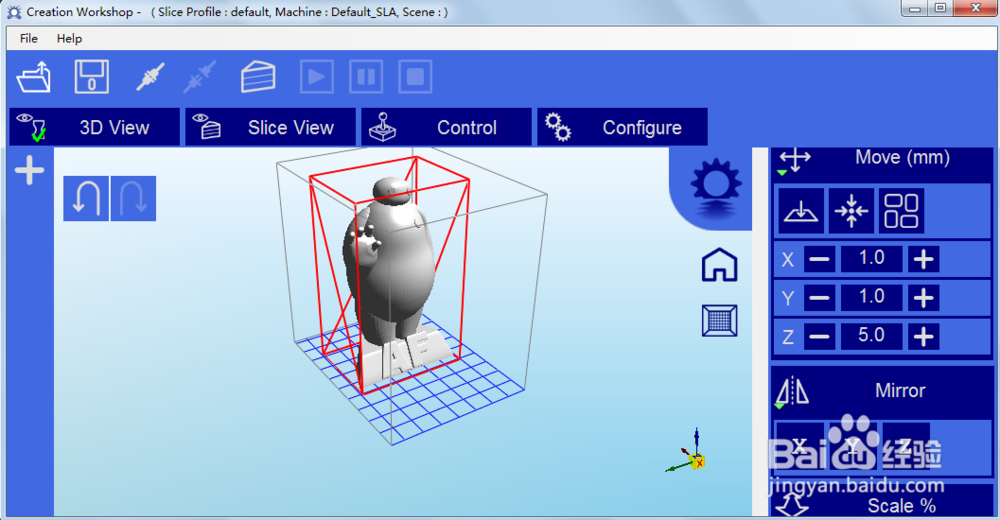Open the Control tab

[446, 127]
